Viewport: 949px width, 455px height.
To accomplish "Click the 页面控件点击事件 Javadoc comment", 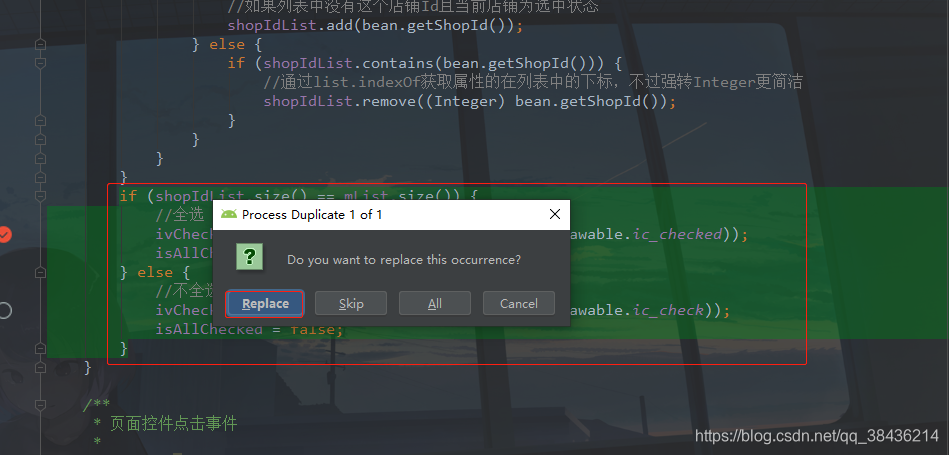I will 173,424.
